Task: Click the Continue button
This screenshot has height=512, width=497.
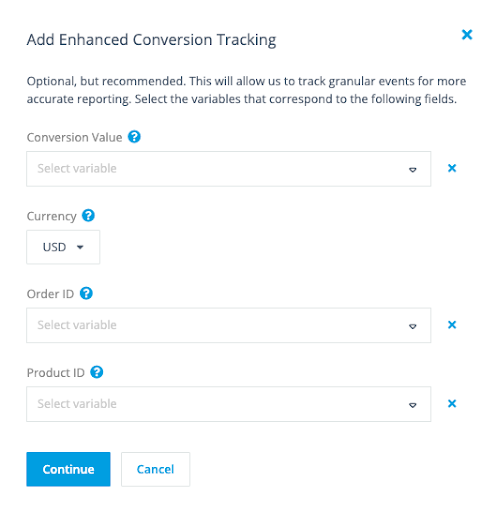Action: [x=68, y=469]
